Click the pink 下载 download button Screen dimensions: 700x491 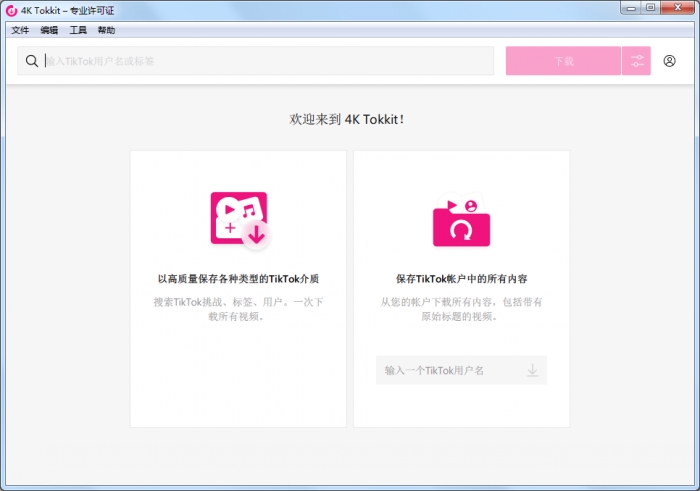[x=563, y=61]
